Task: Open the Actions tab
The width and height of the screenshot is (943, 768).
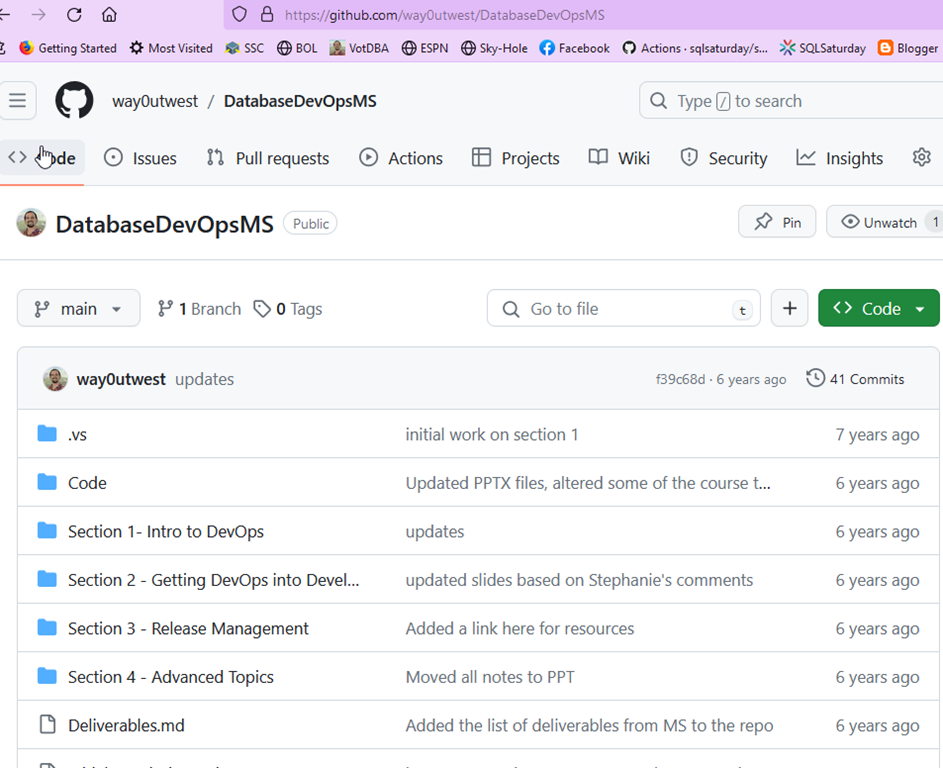Action: click(401, 158)
